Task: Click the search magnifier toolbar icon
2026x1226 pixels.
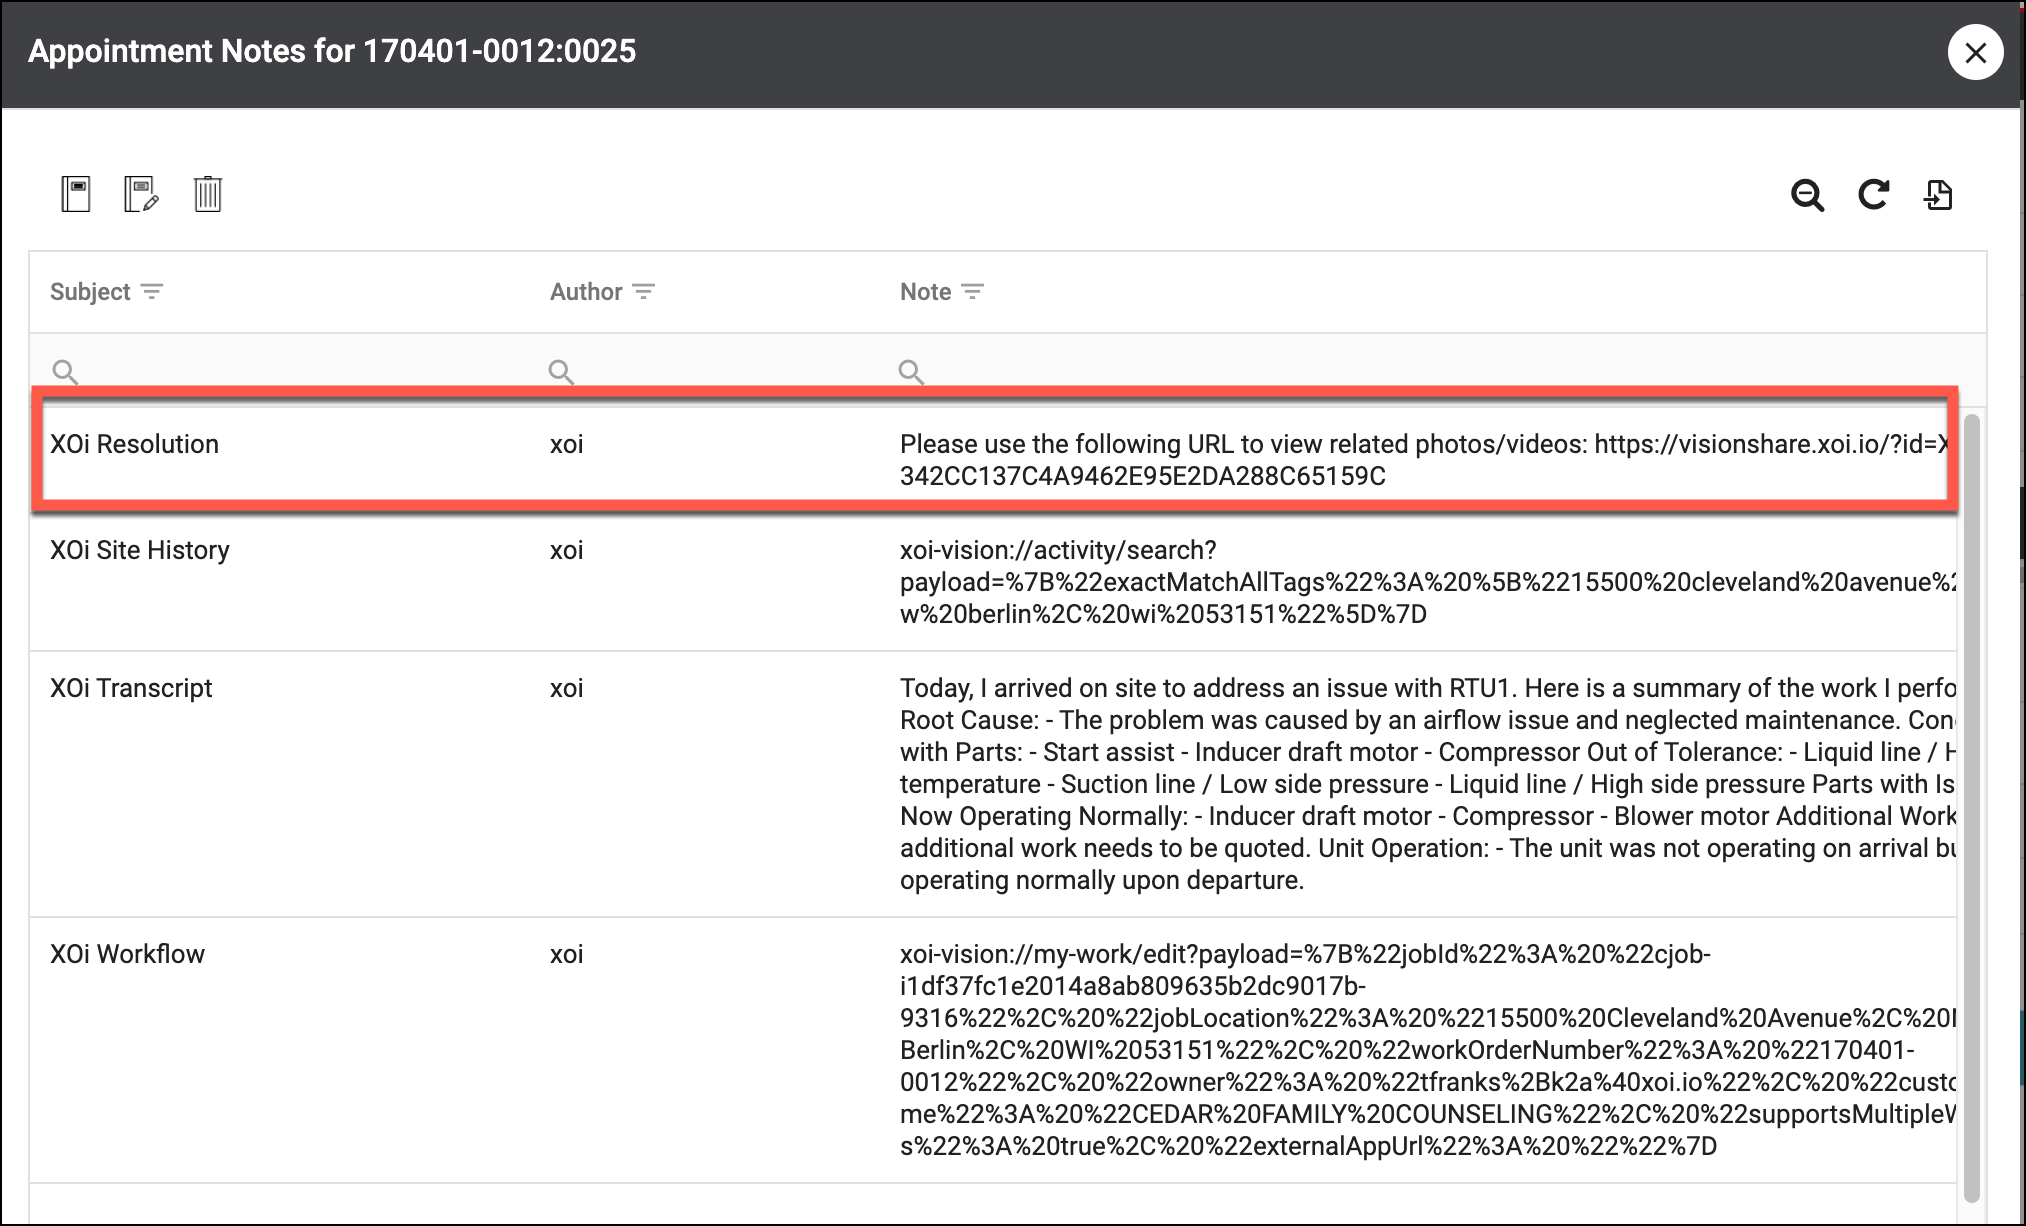Action: point(1807,195)
